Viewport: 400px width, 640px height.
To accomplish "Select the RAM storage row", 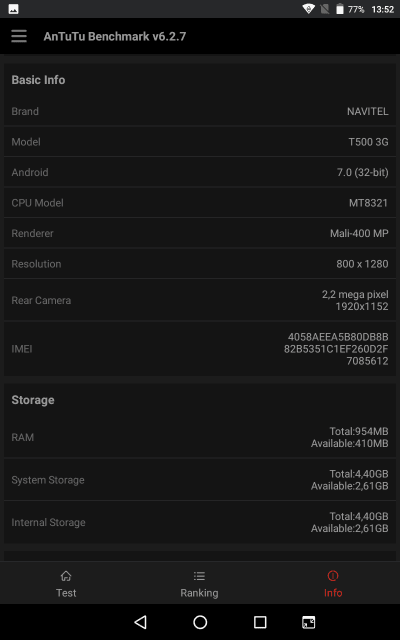I will [200, 437].
